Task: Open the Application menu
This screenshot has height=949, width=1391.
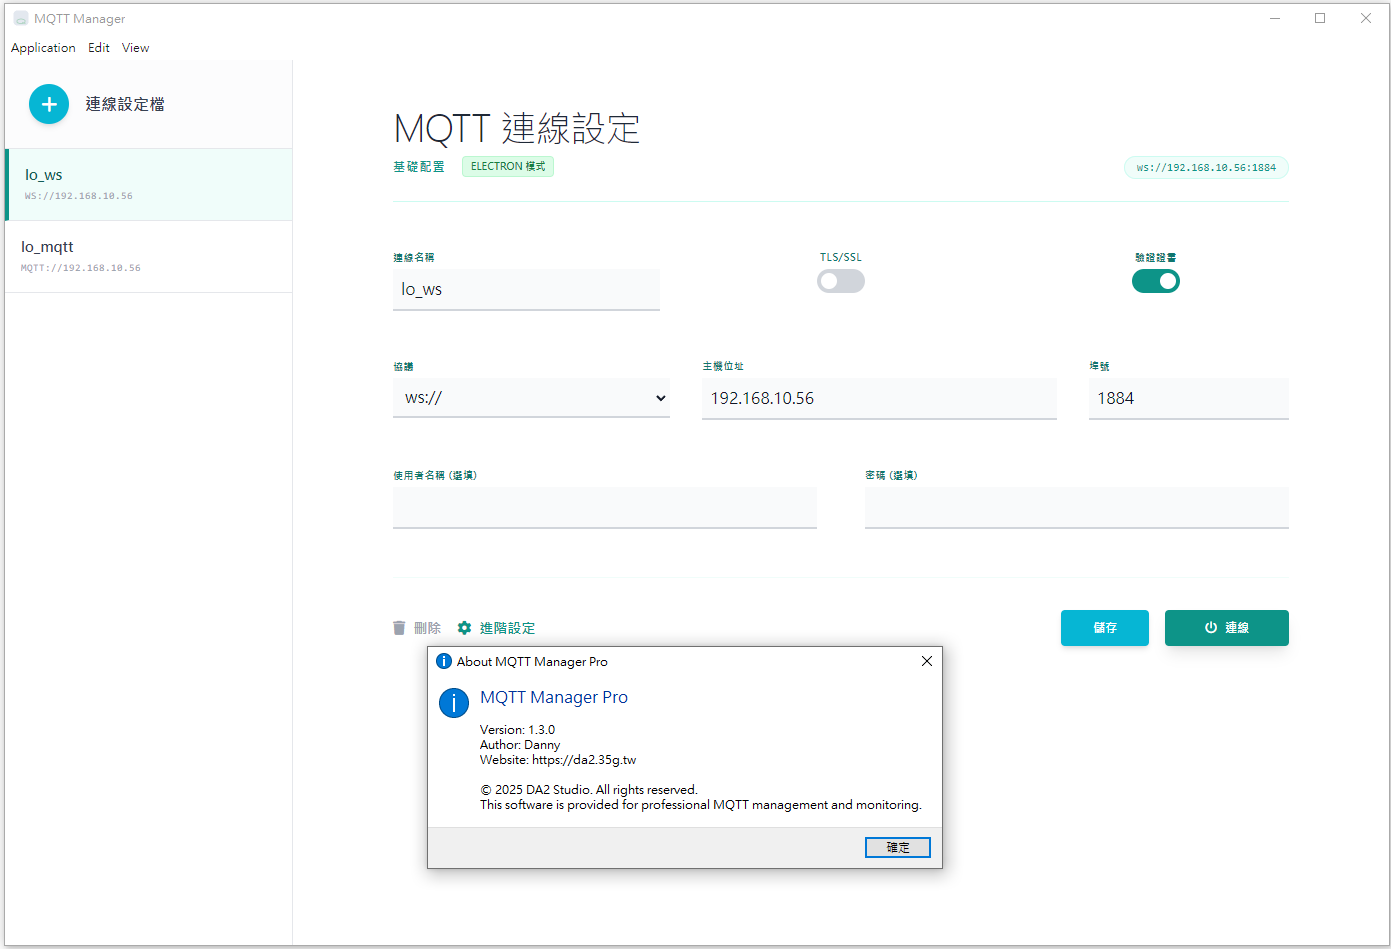Action: click(x=43, y=48)
